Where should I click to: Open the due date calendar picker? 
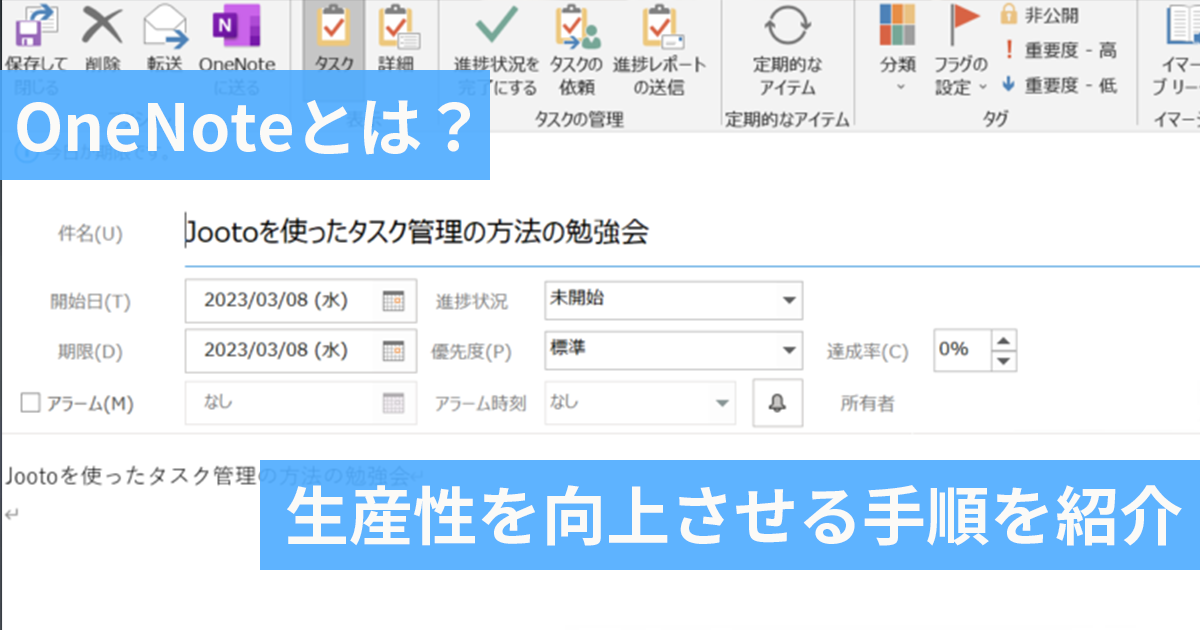pos(394,351)
